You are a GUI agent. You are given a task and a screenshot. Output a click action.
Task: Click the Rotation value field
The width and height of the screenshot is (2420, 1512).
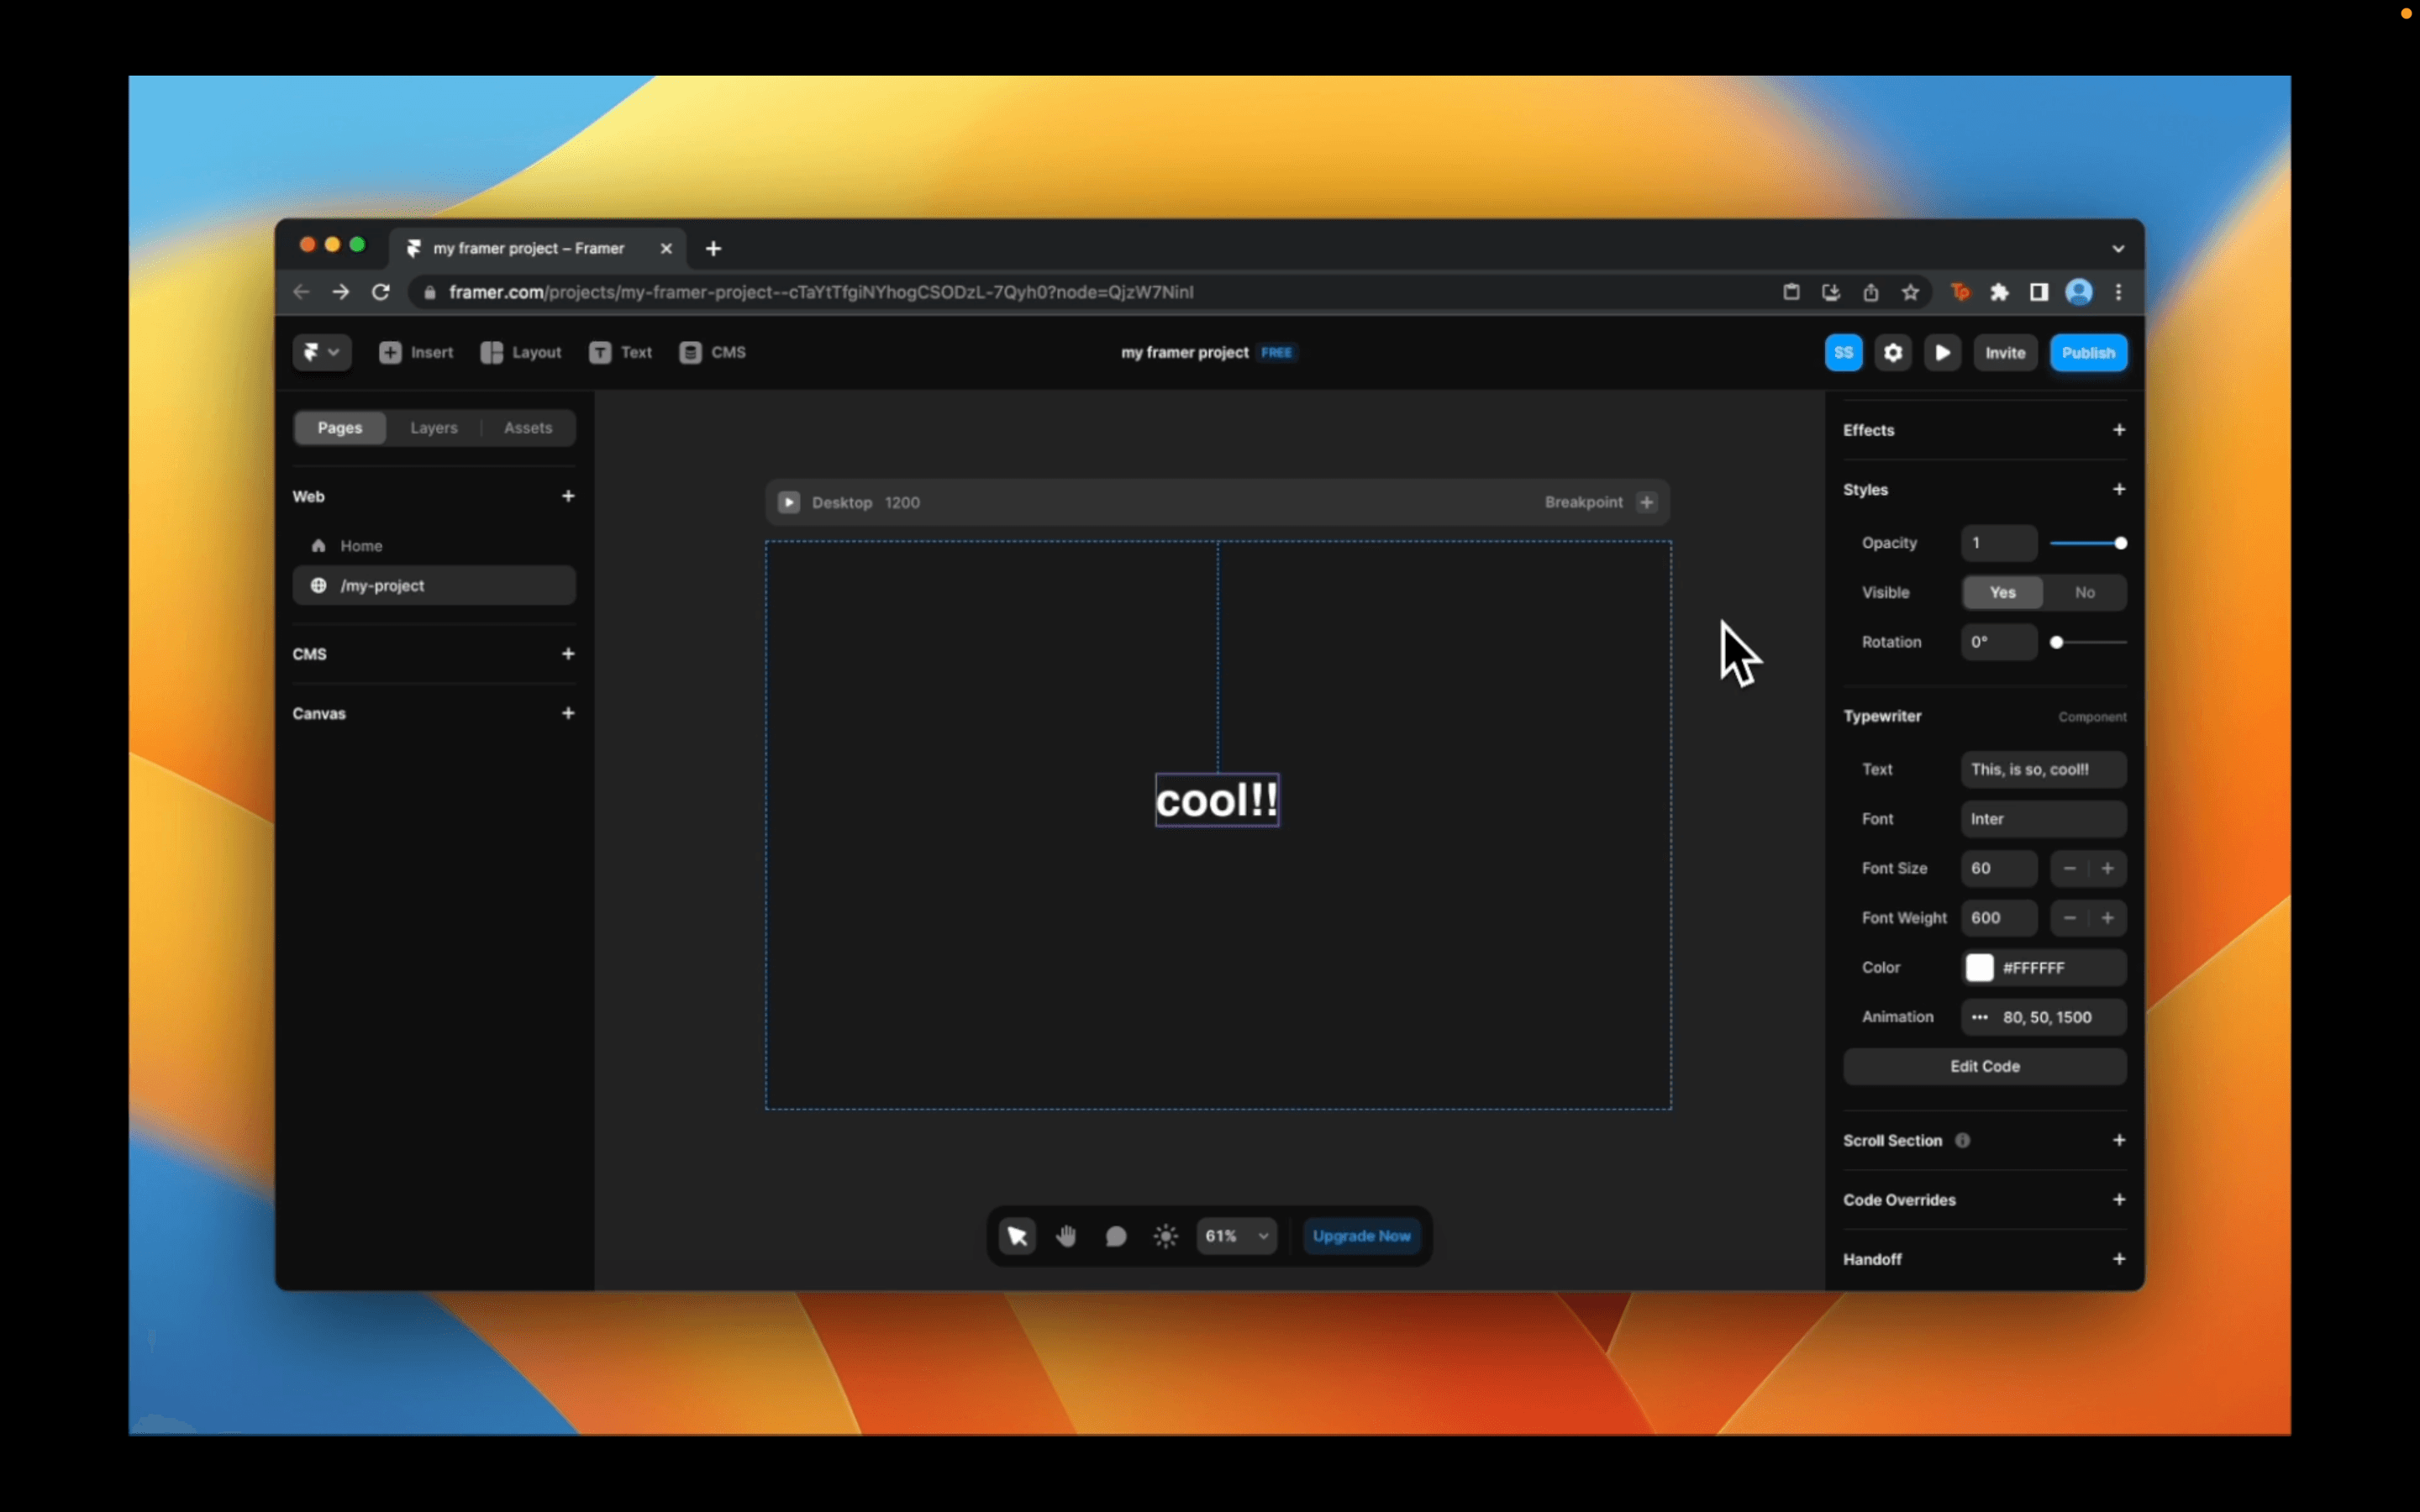click(1998, 642)
